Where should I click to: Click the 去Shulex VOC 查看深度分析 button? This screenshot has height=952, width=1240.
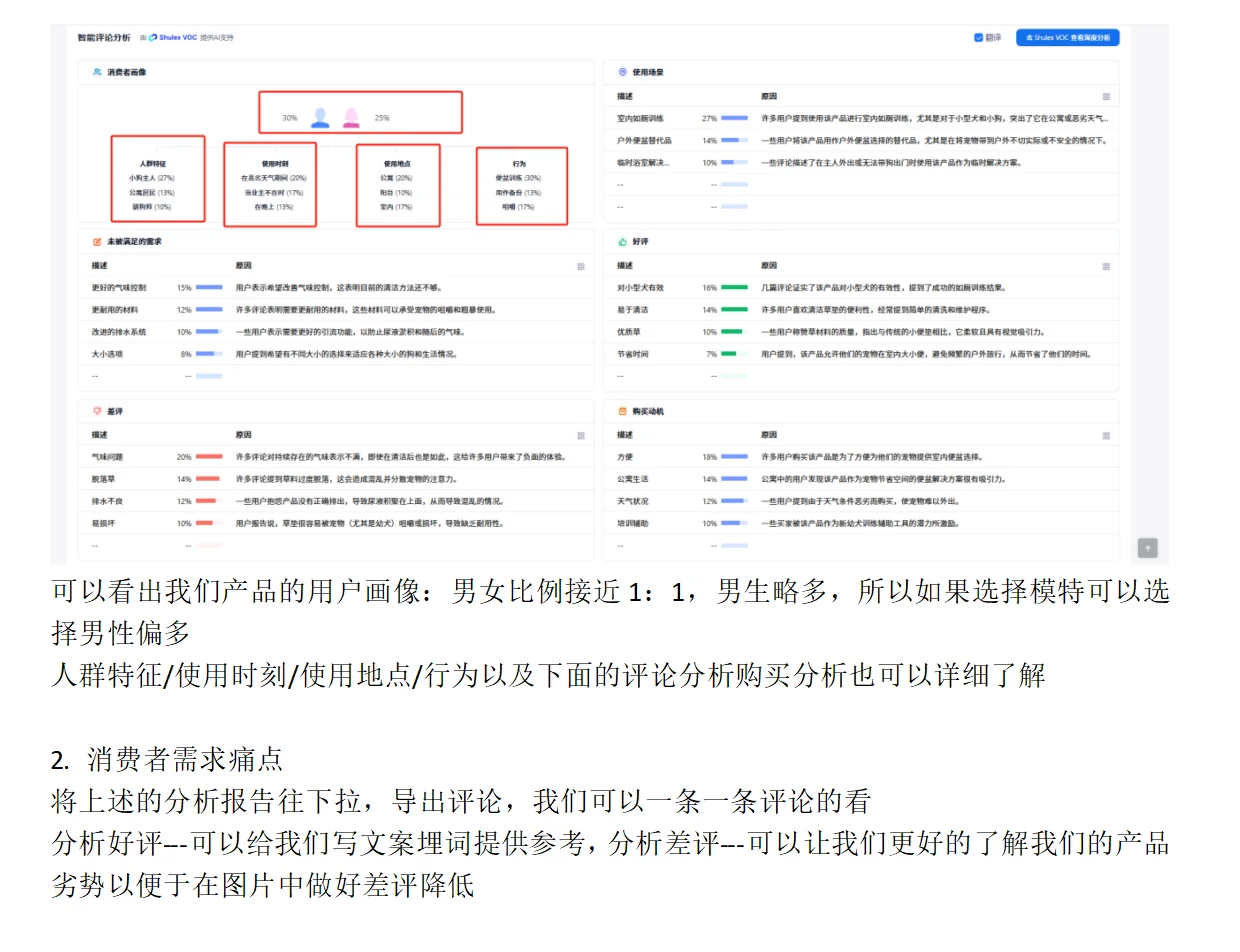pos(1070,37)
